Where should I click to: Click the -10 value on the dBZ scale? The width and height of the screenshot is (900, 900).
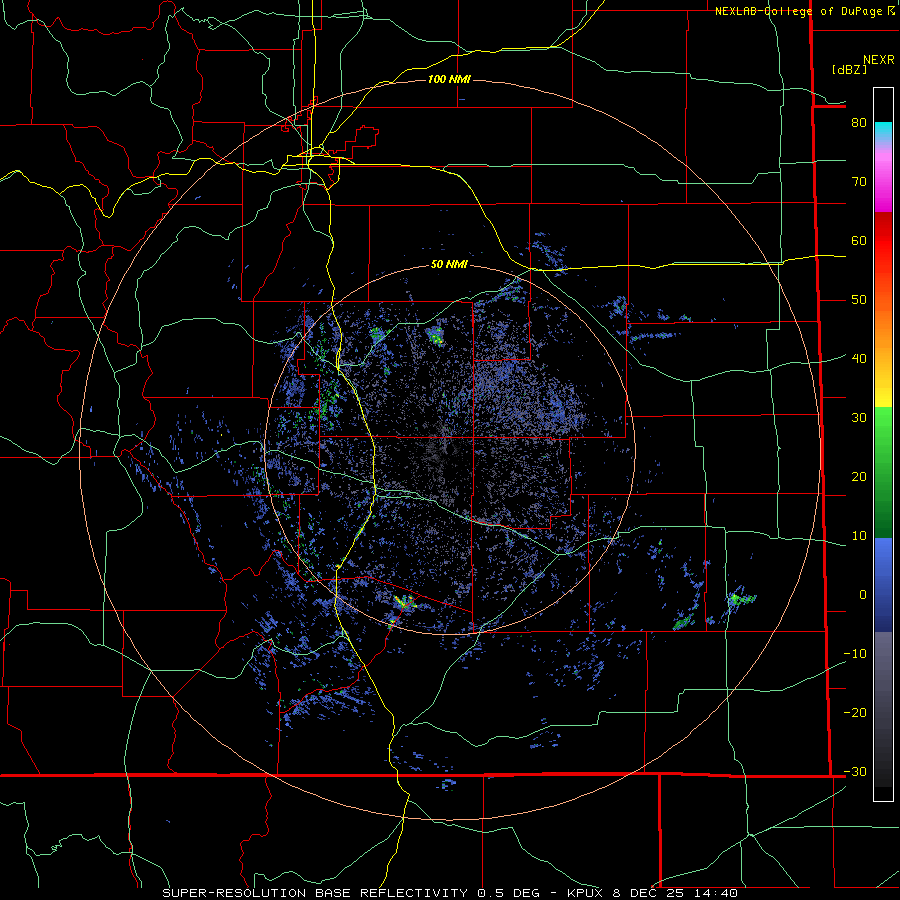tap(855, 654)
